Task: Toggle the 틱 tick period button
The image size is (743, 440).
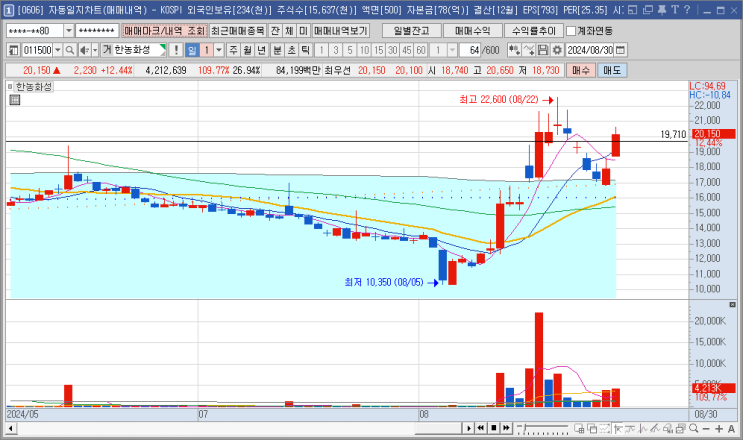Action: pos(306,50)
